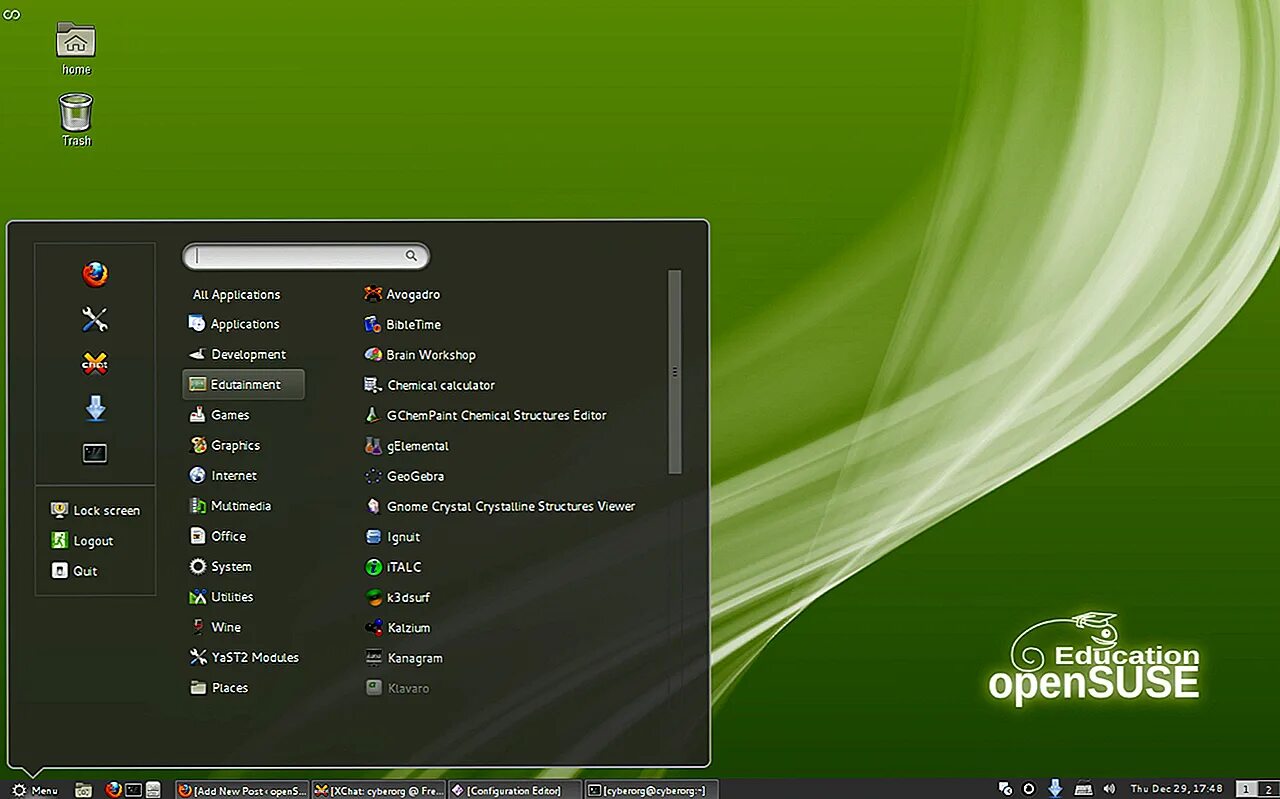Open the blue download-arrow favorite
The width and height of the screenshot is (1280, 799).
click(95, 408)
